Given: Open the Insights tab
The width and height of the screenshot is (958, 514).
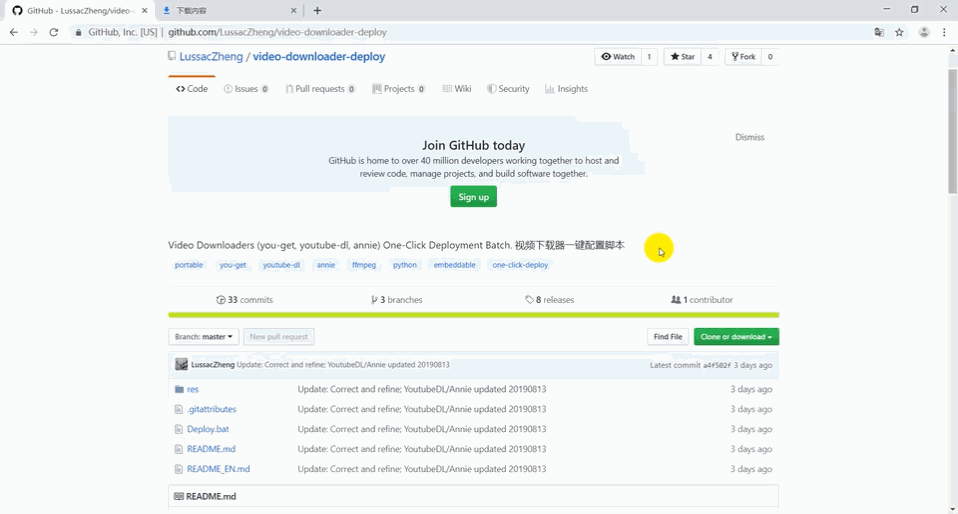Looking at the screenshot, I should click(566, 89).
